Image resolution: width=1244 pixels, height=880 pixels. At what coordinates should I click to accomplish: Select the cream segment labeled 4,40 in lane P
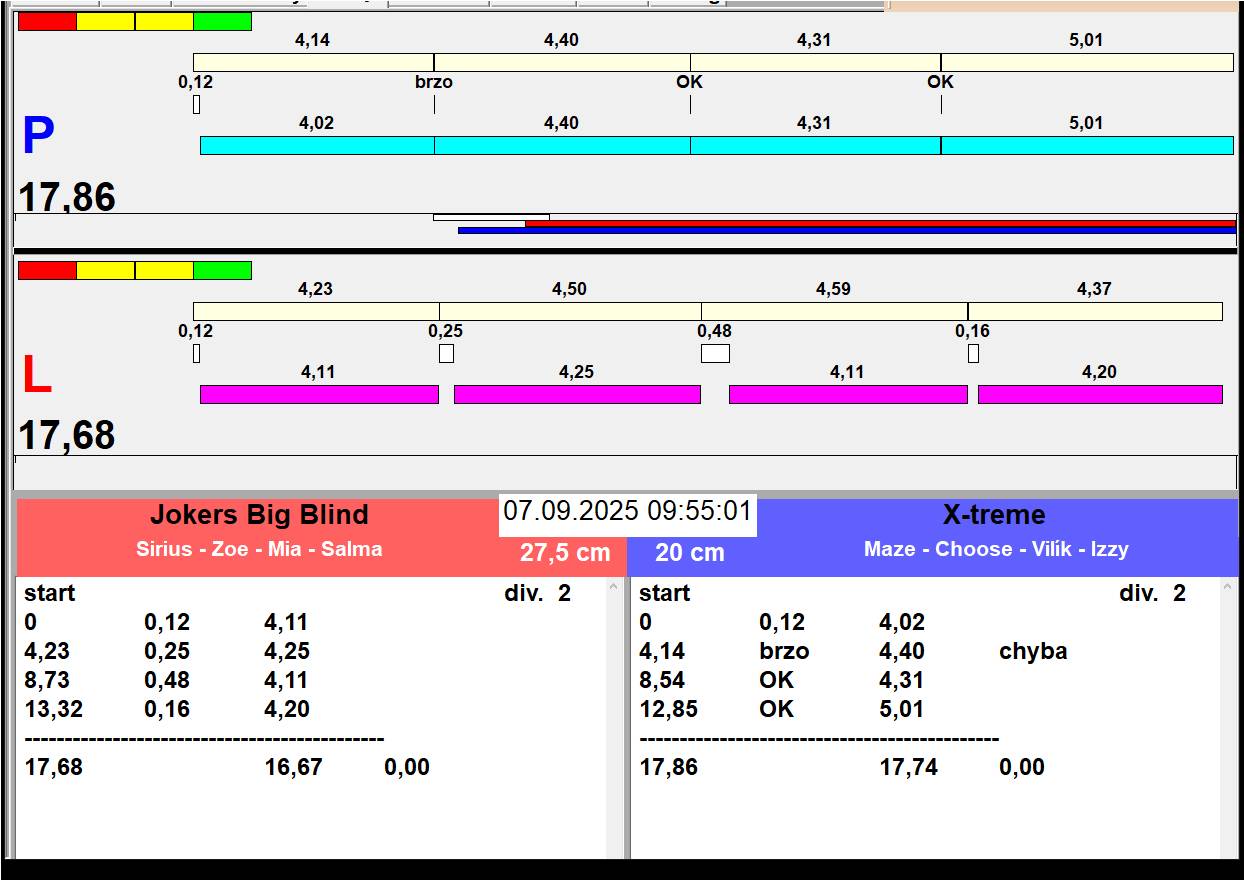click(x=562, y=62)
